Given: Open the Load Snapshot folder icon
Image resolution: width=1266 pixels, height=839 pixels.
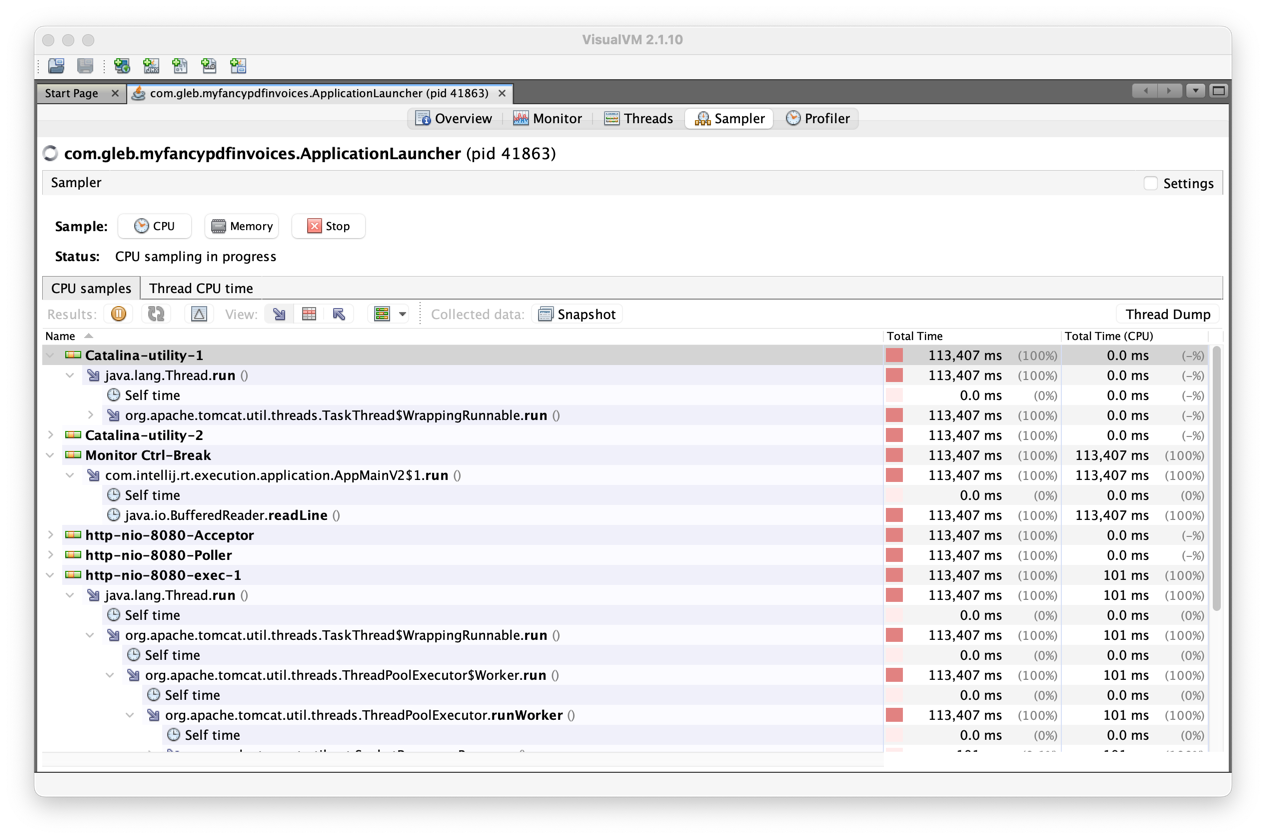Looking at the screenshot, I should 55,65.
